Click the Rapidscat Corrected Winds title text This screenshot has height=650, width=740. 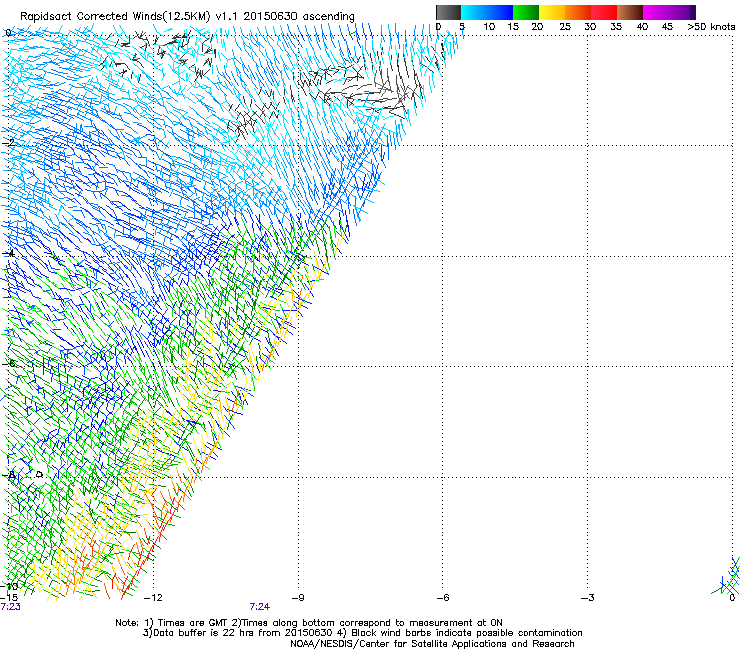tap(187, 16)
